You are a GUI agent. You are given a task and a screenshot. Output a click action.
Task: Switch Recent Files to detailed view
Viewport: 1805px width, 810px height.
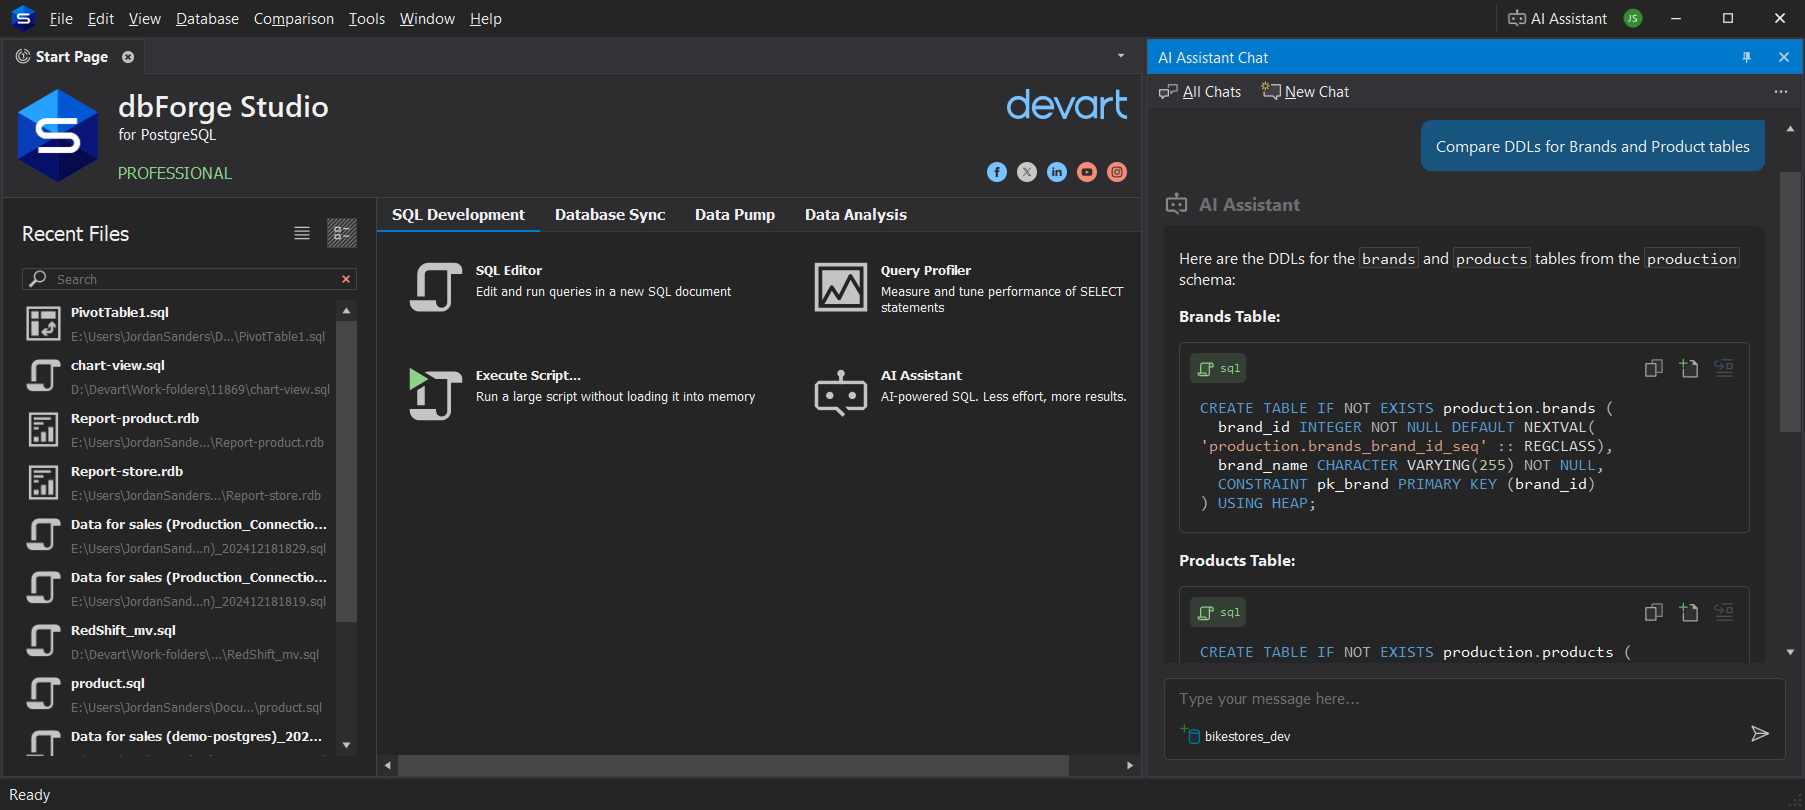point(342,233)
